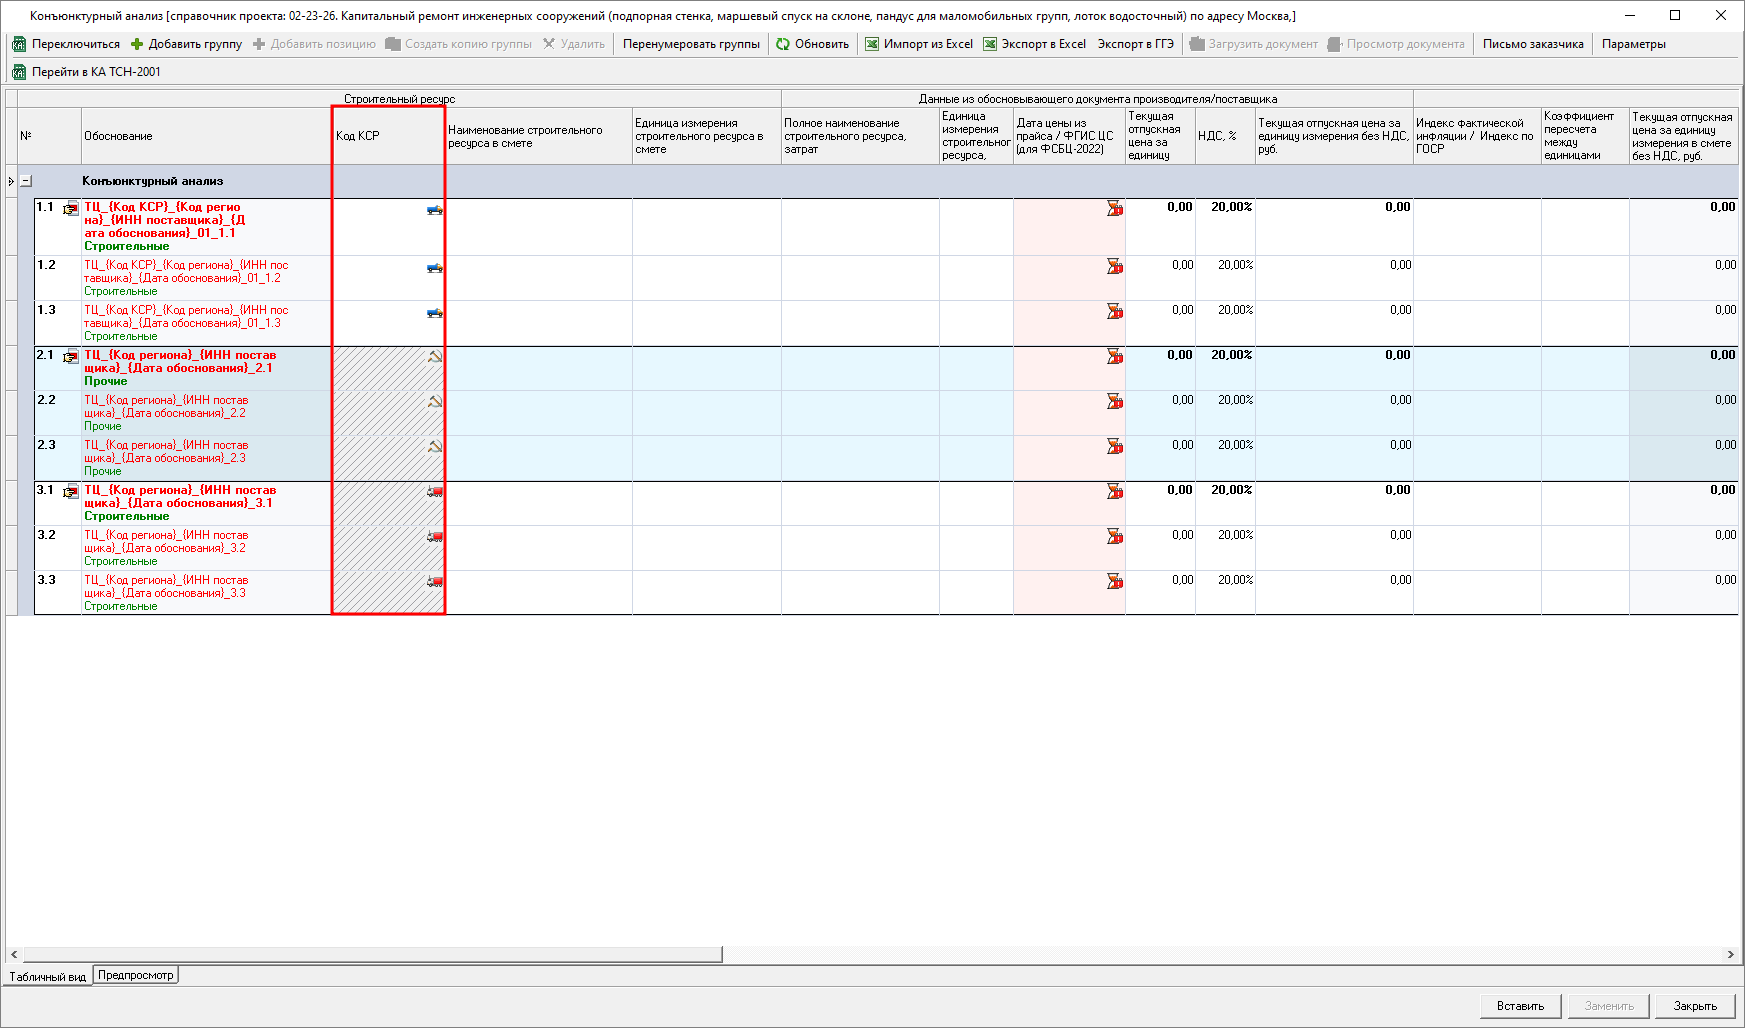Click the Обновить refresh arrows icon
The width and height of the screenshot is (1745, 1028).
(x=783, y=44)
